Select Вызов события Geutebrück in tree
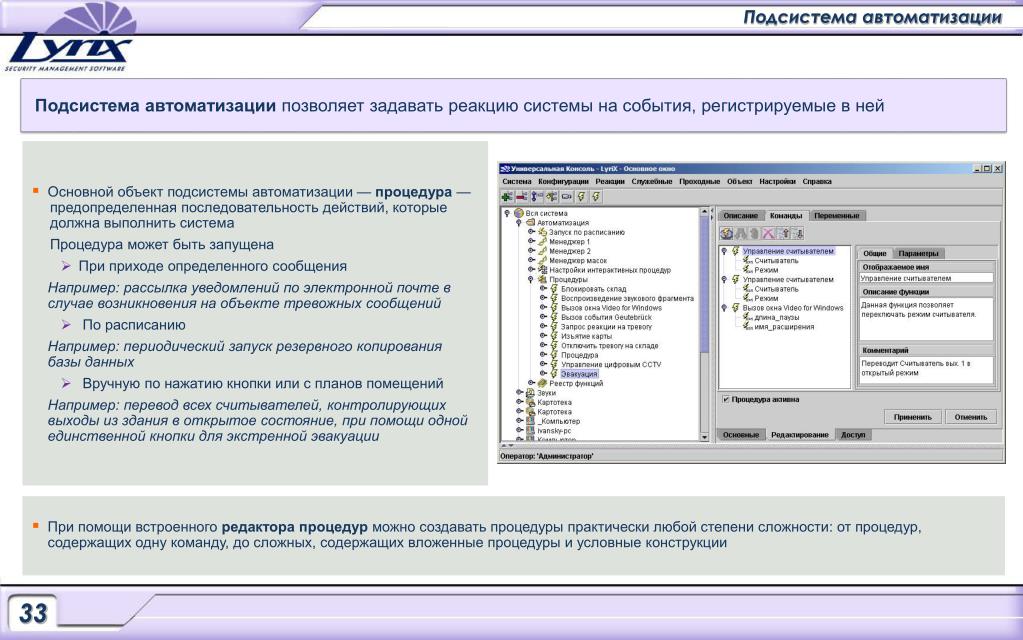Viewport: 1023px width, 640px height. click(606, 317)
